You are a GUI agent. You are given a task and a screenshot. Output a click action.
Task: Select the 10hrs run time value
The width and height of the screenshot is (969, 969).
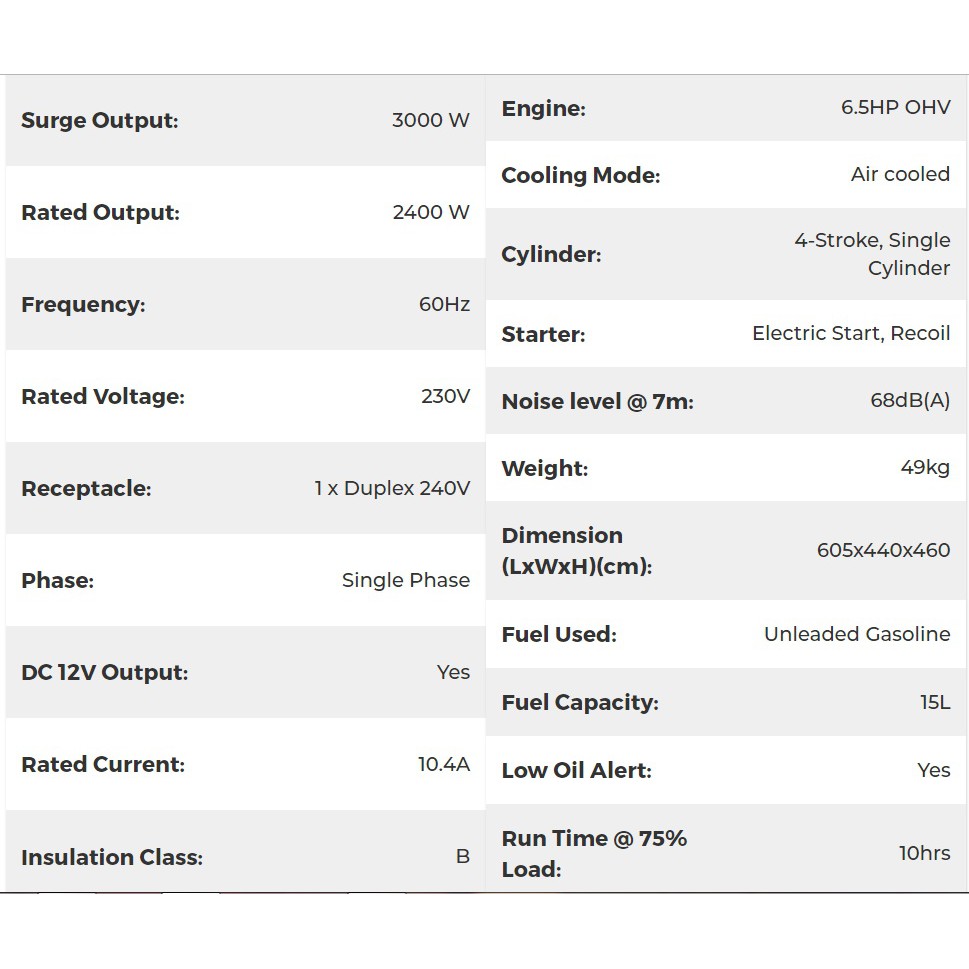tap(924, 854)
